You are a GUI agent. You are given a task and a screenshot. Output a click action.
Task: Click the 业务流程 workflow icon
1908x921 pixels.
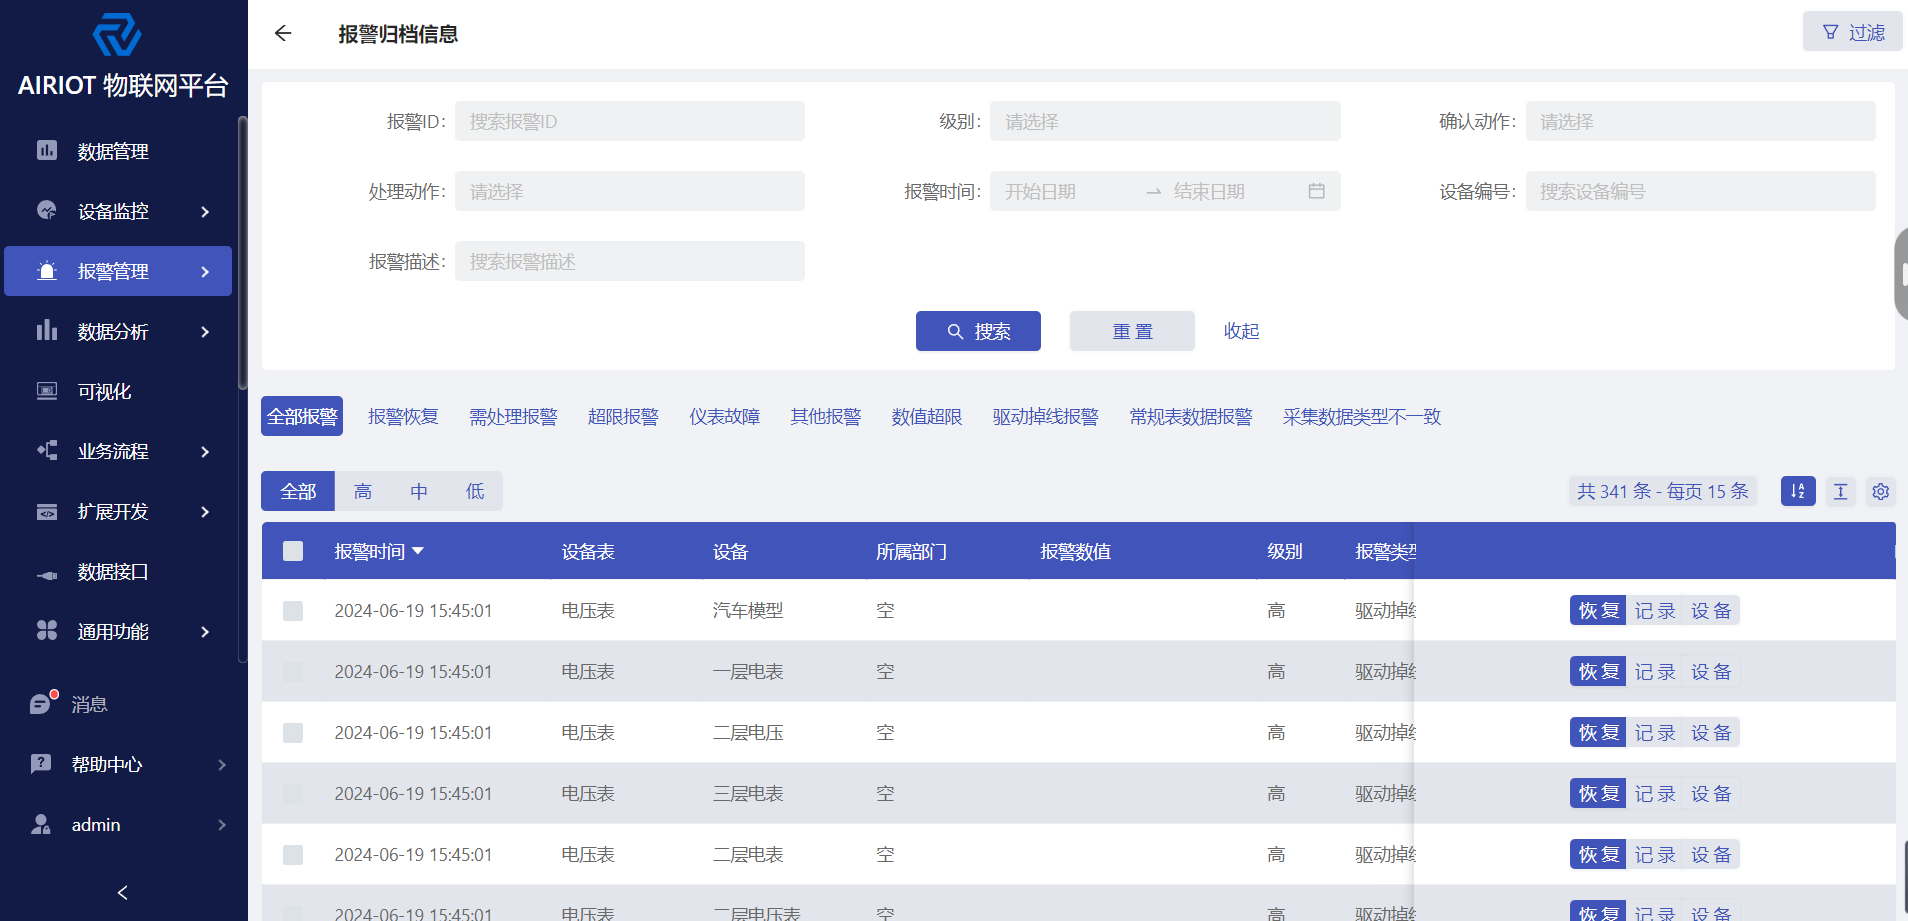point(47,450)
